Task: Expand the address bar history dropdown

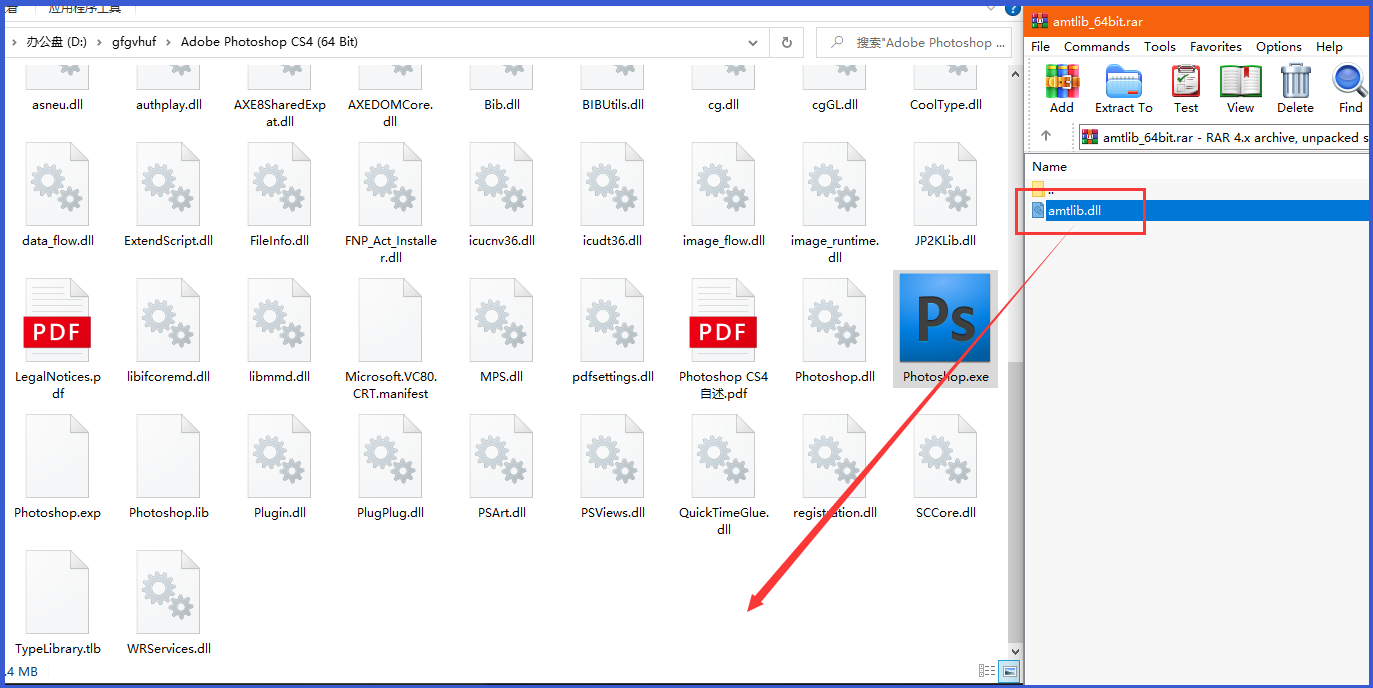Action: [x=753, y=43]
